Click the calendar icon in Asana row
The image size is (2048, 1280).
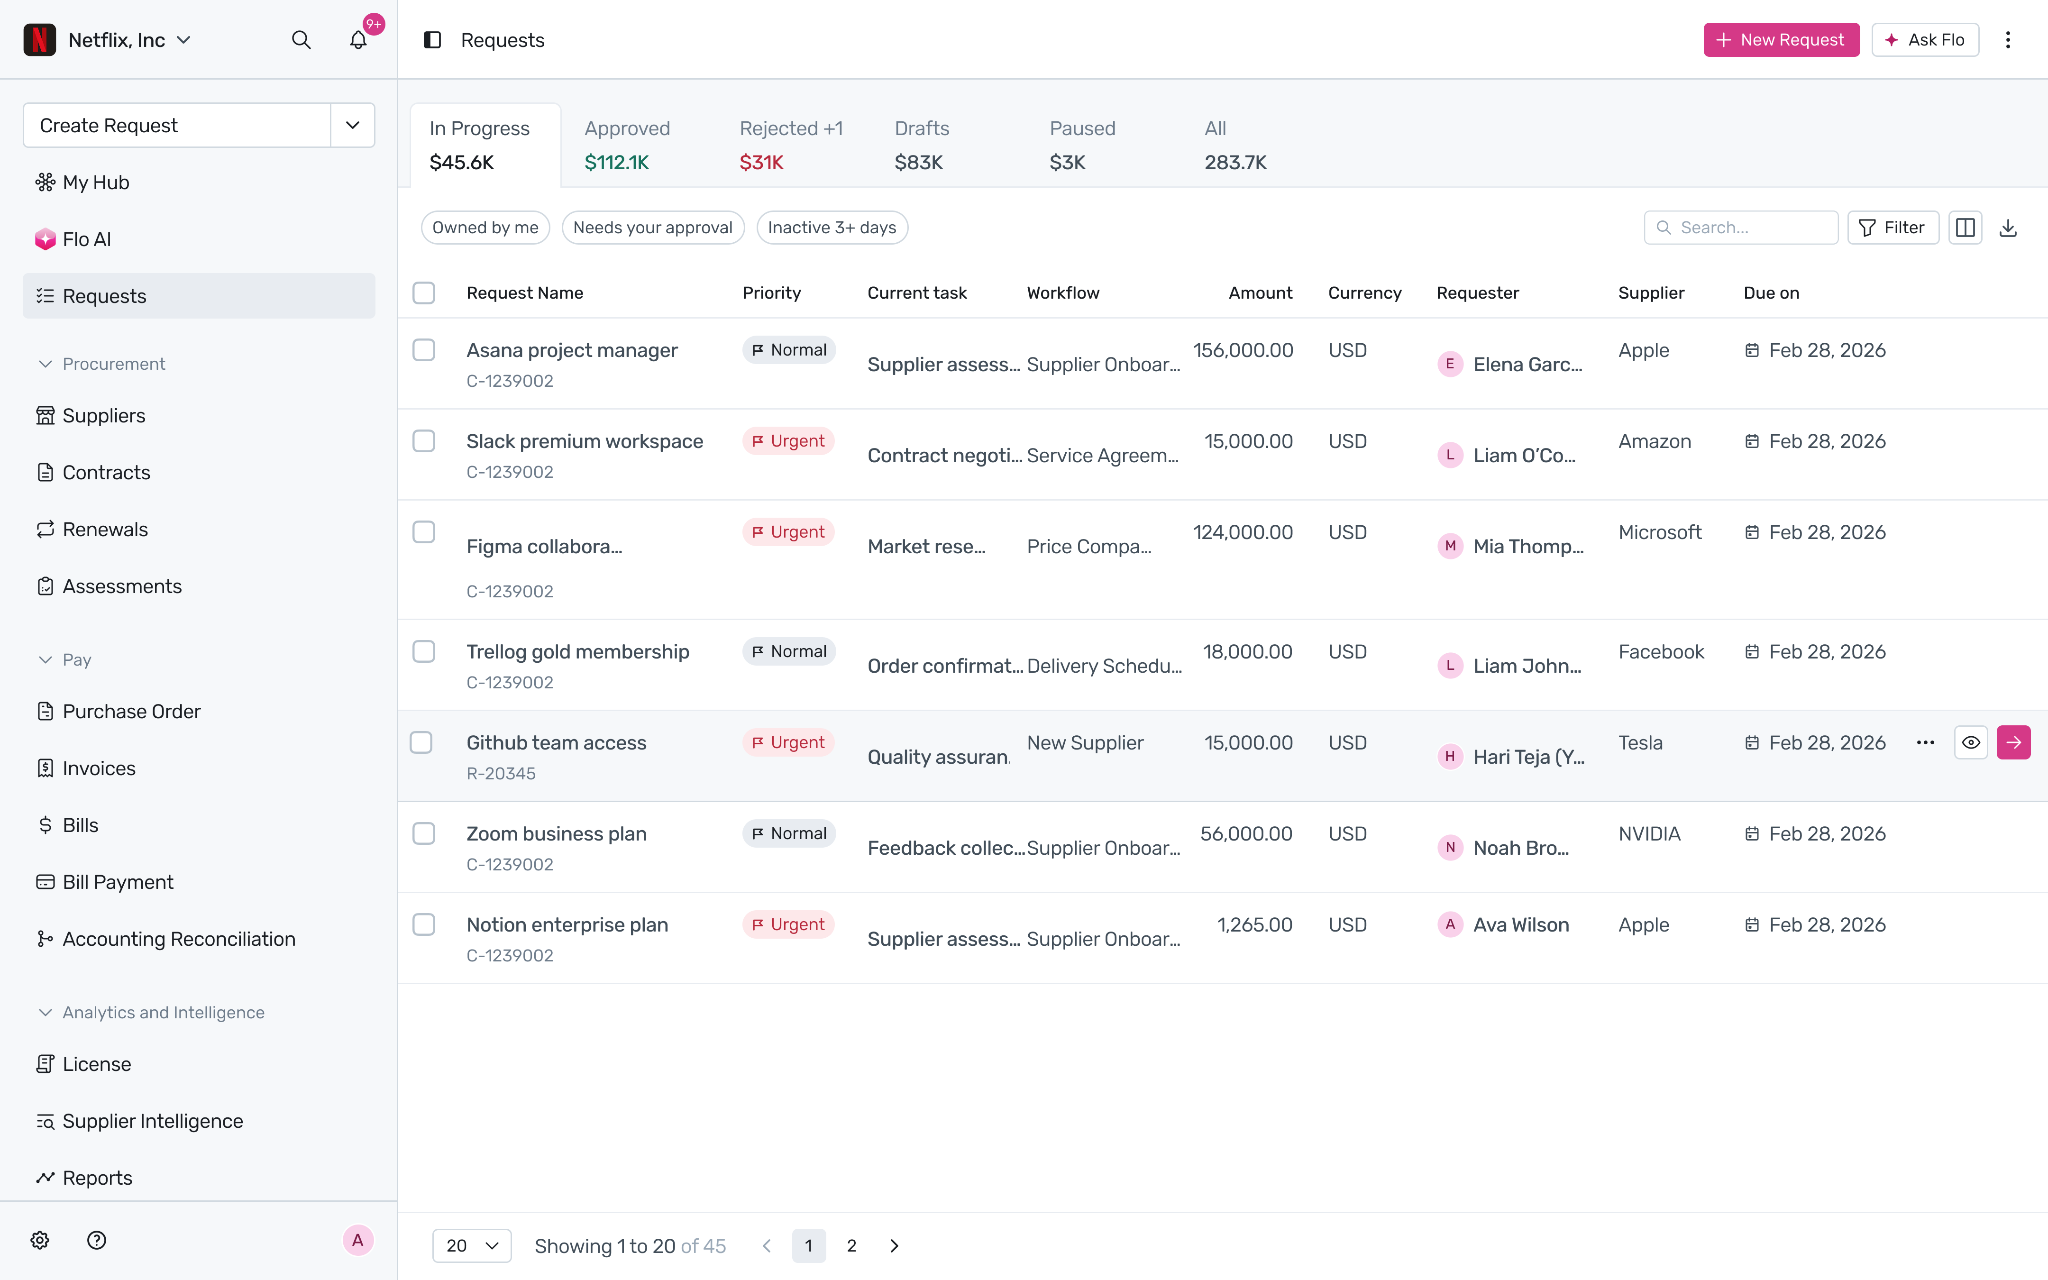pos(1752,350)
